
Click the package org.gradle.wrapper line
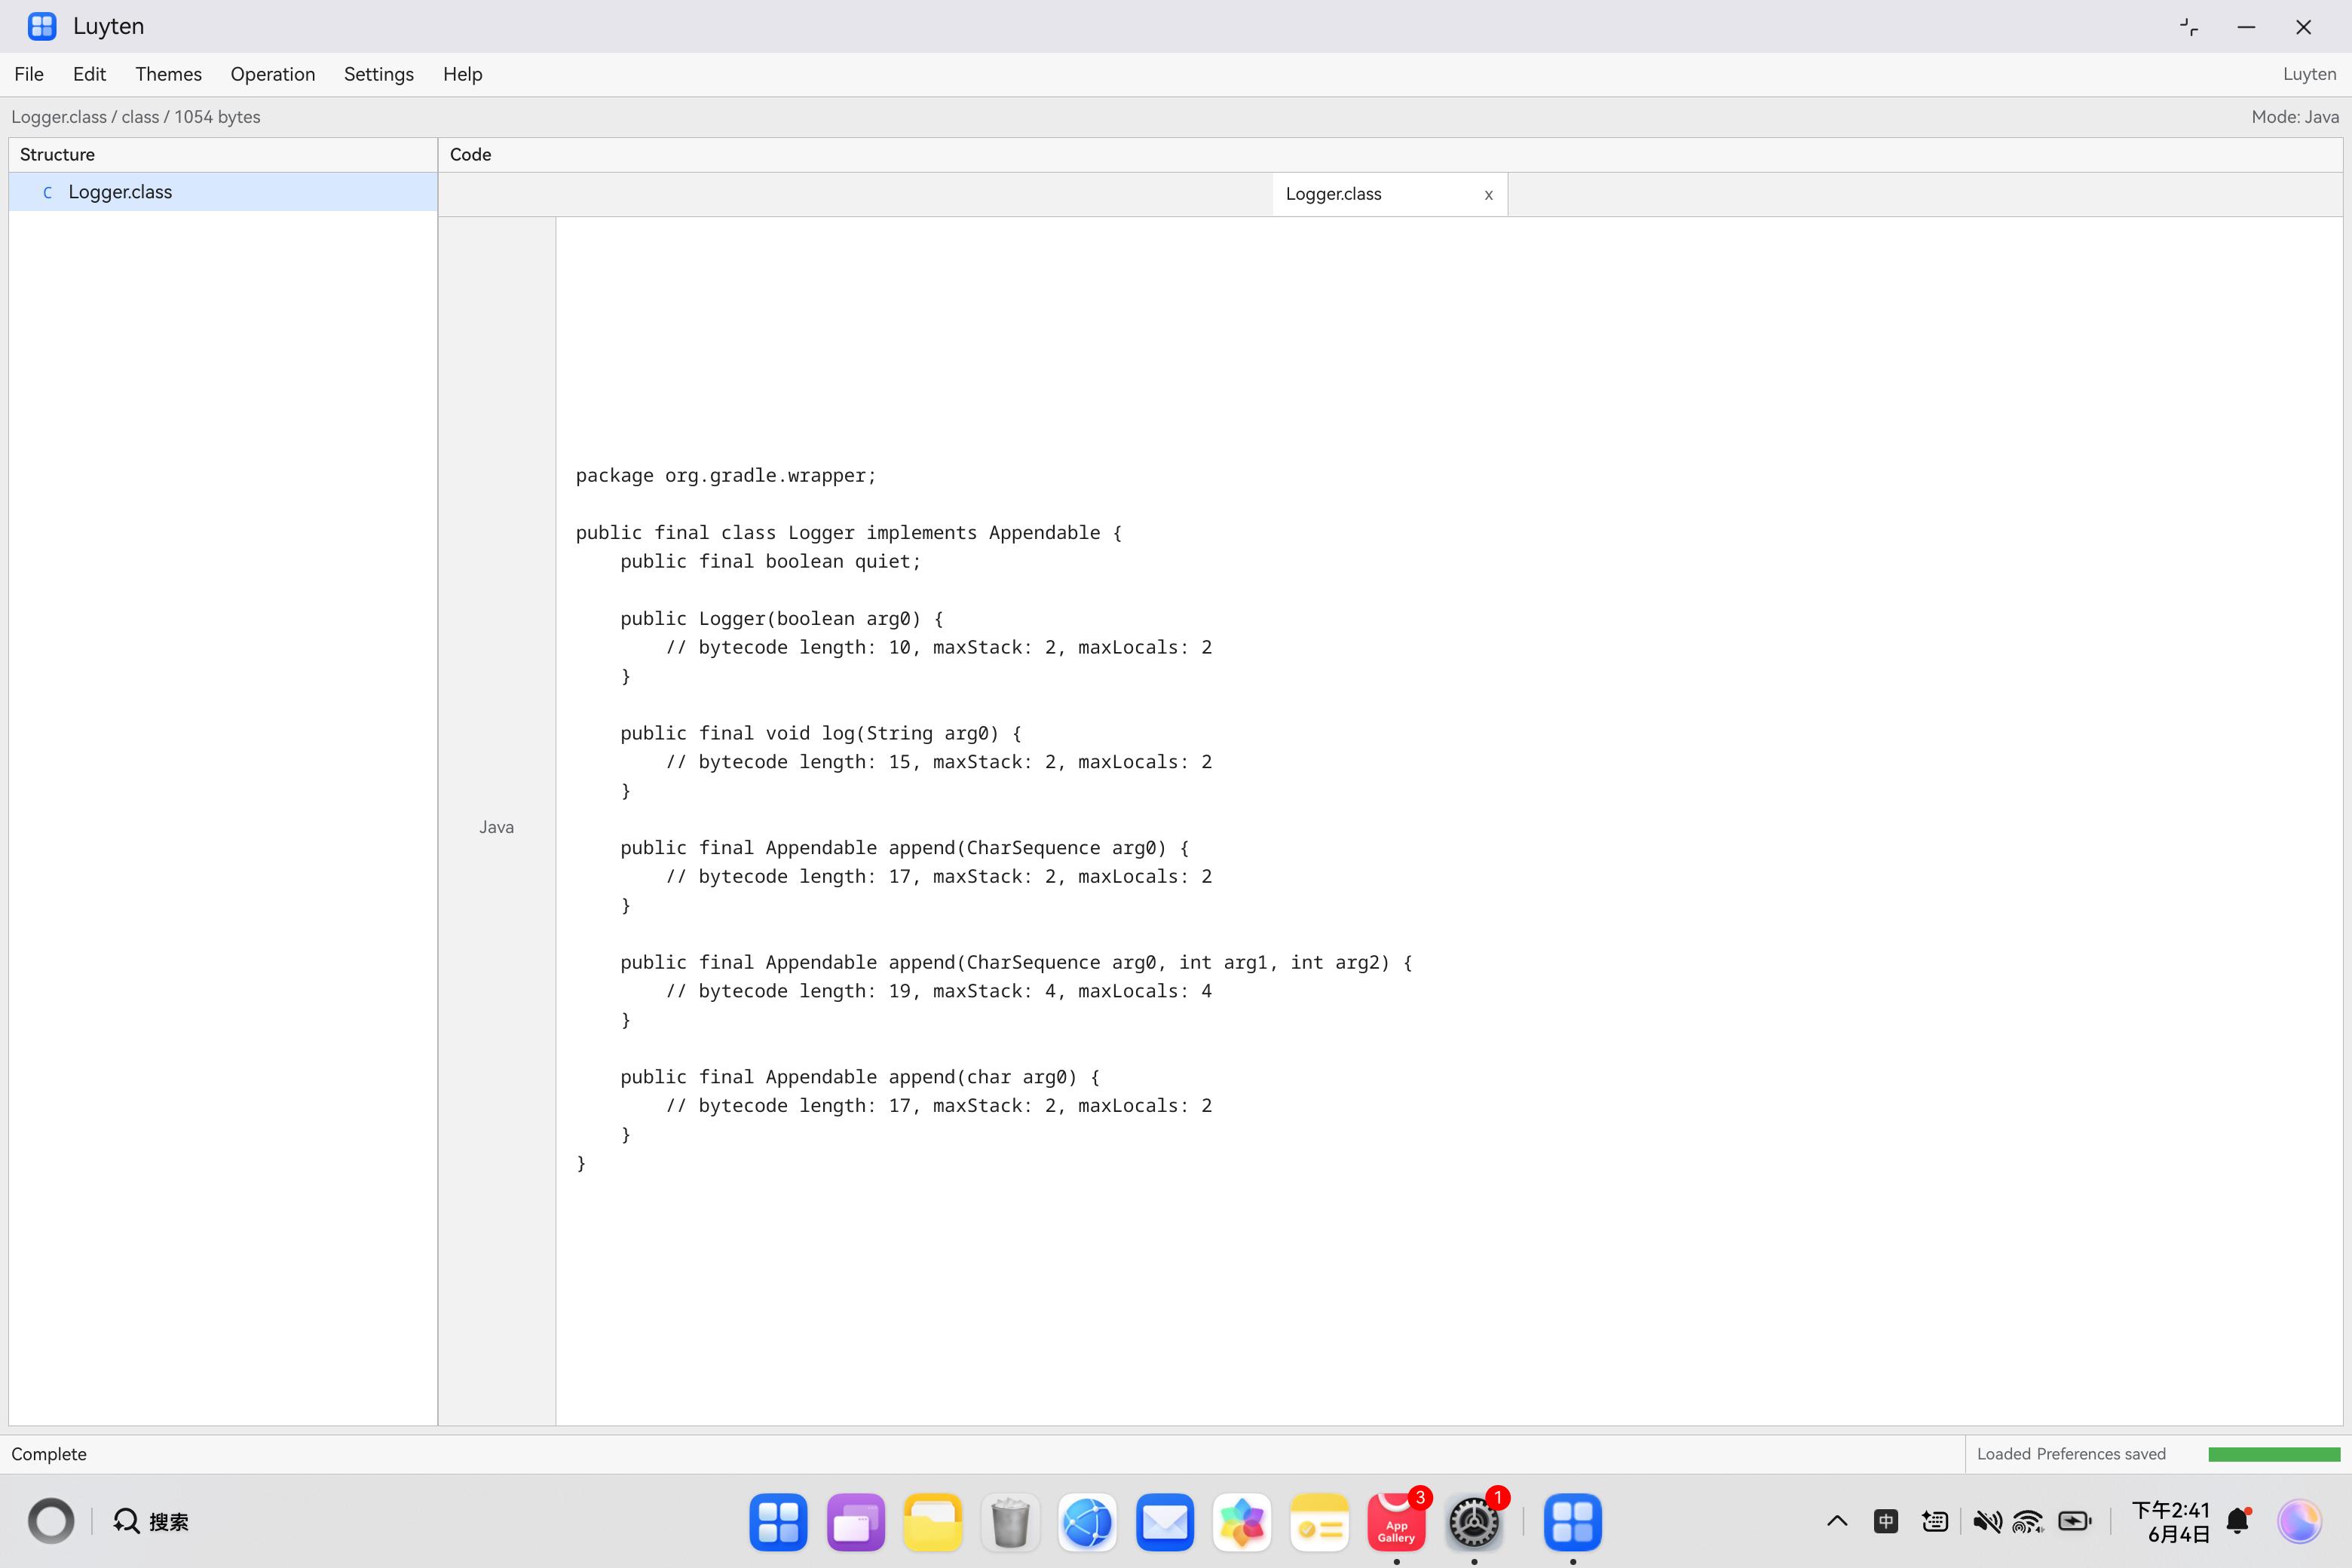coord(726,475)
